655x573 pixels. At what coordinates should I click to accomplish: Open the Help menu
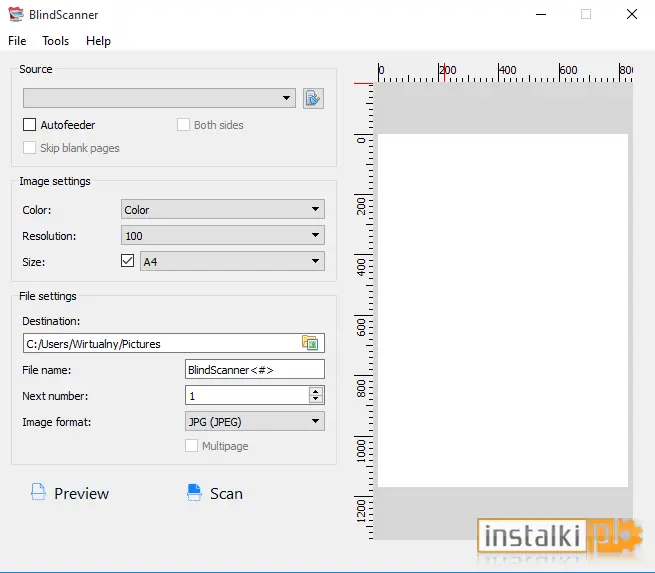click(x=98, y=41)
